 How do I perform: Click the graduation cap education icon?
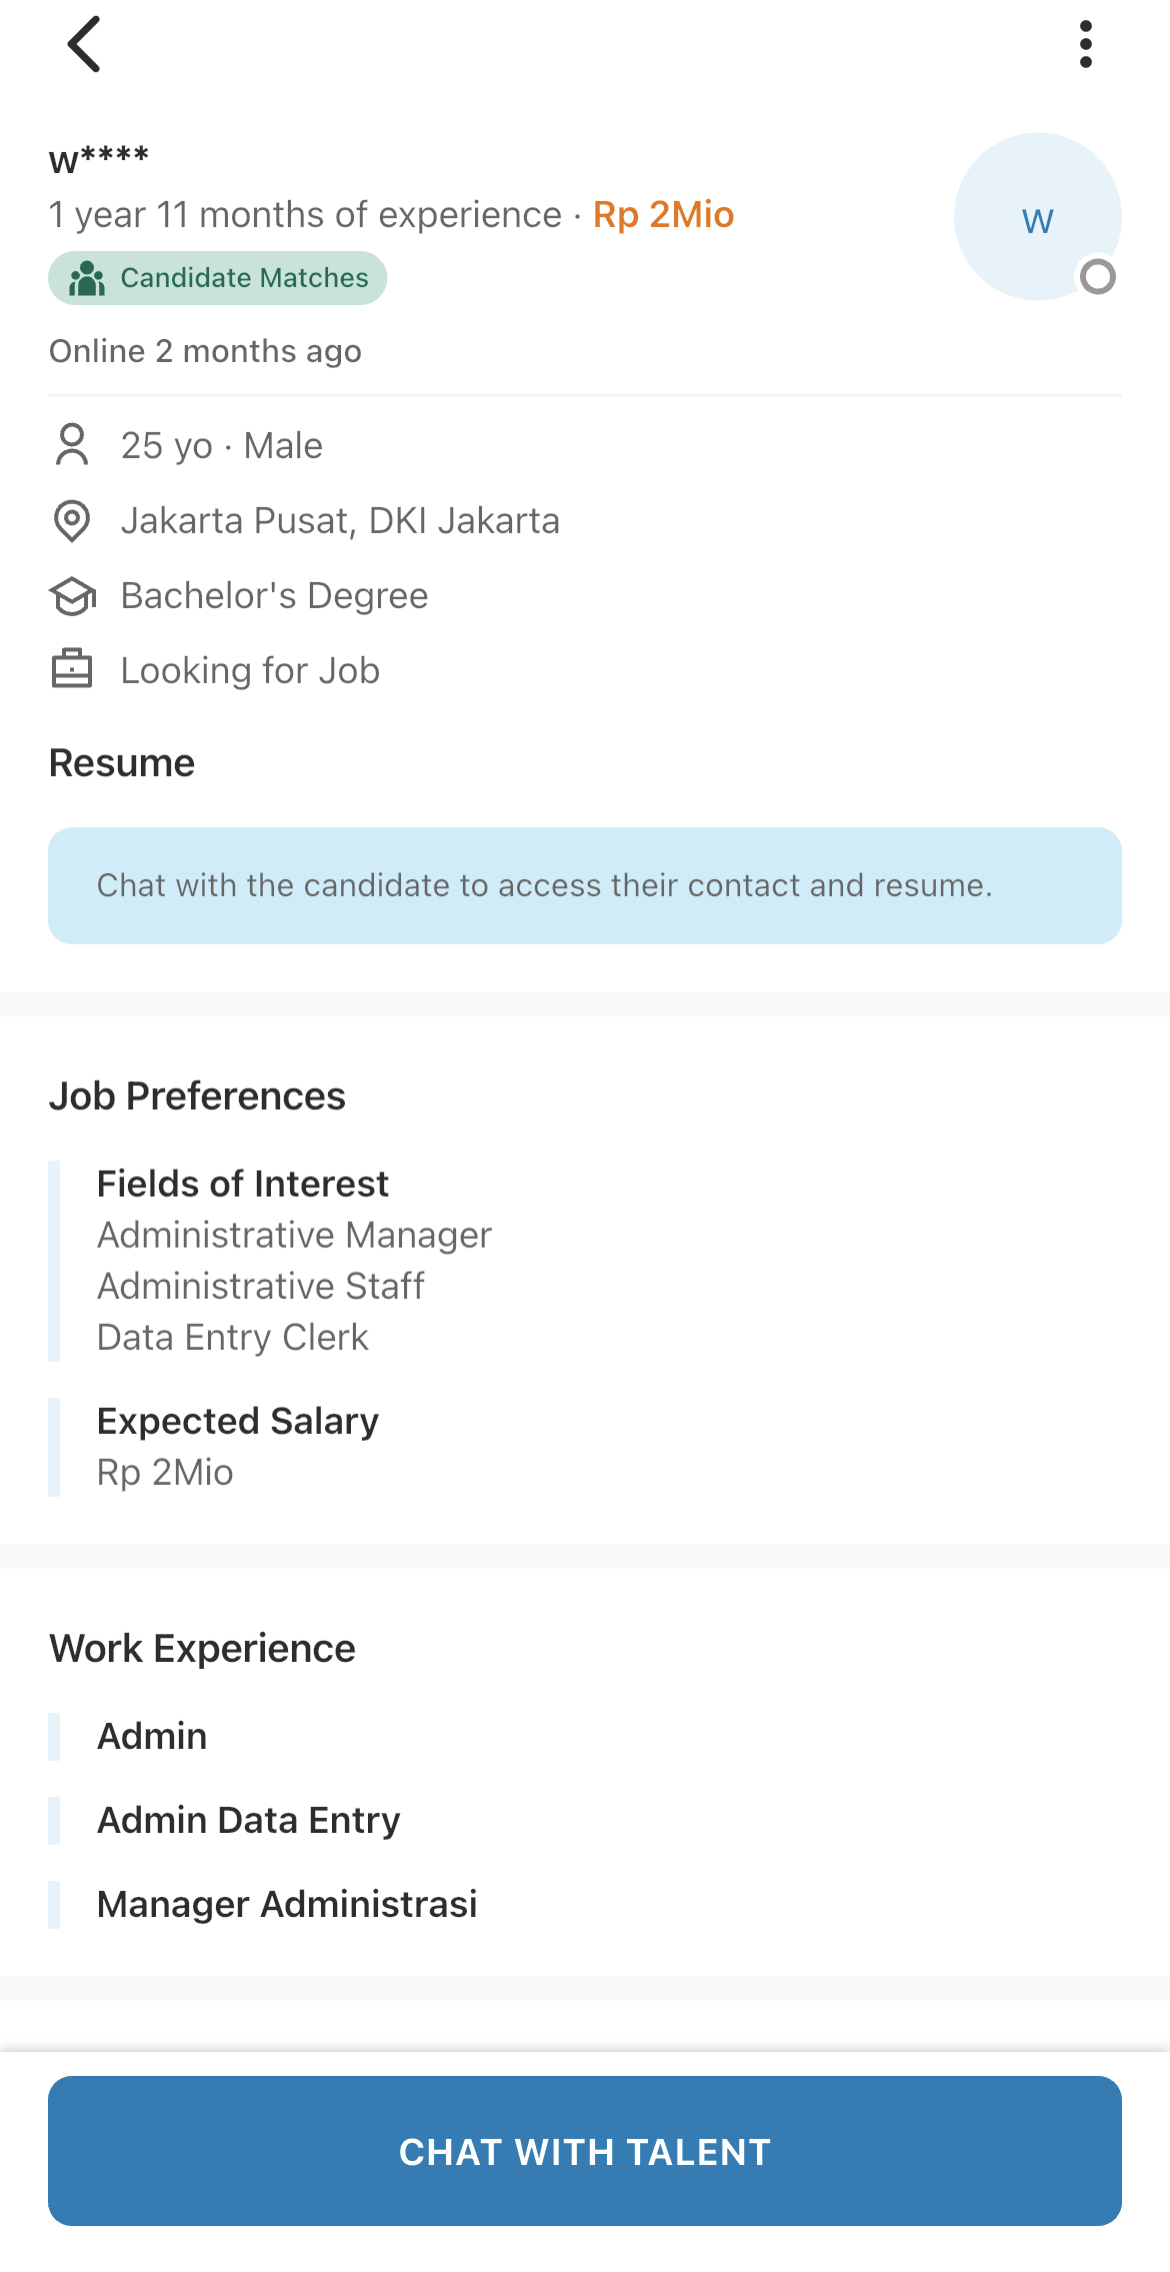[x=72, y=595]
